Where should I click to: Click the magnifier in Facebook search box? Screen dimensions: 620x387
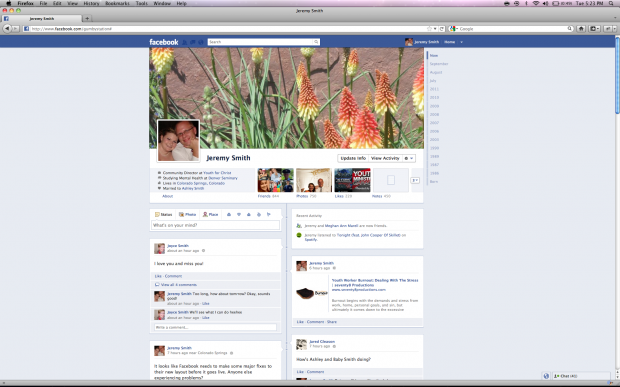(316, 42)
